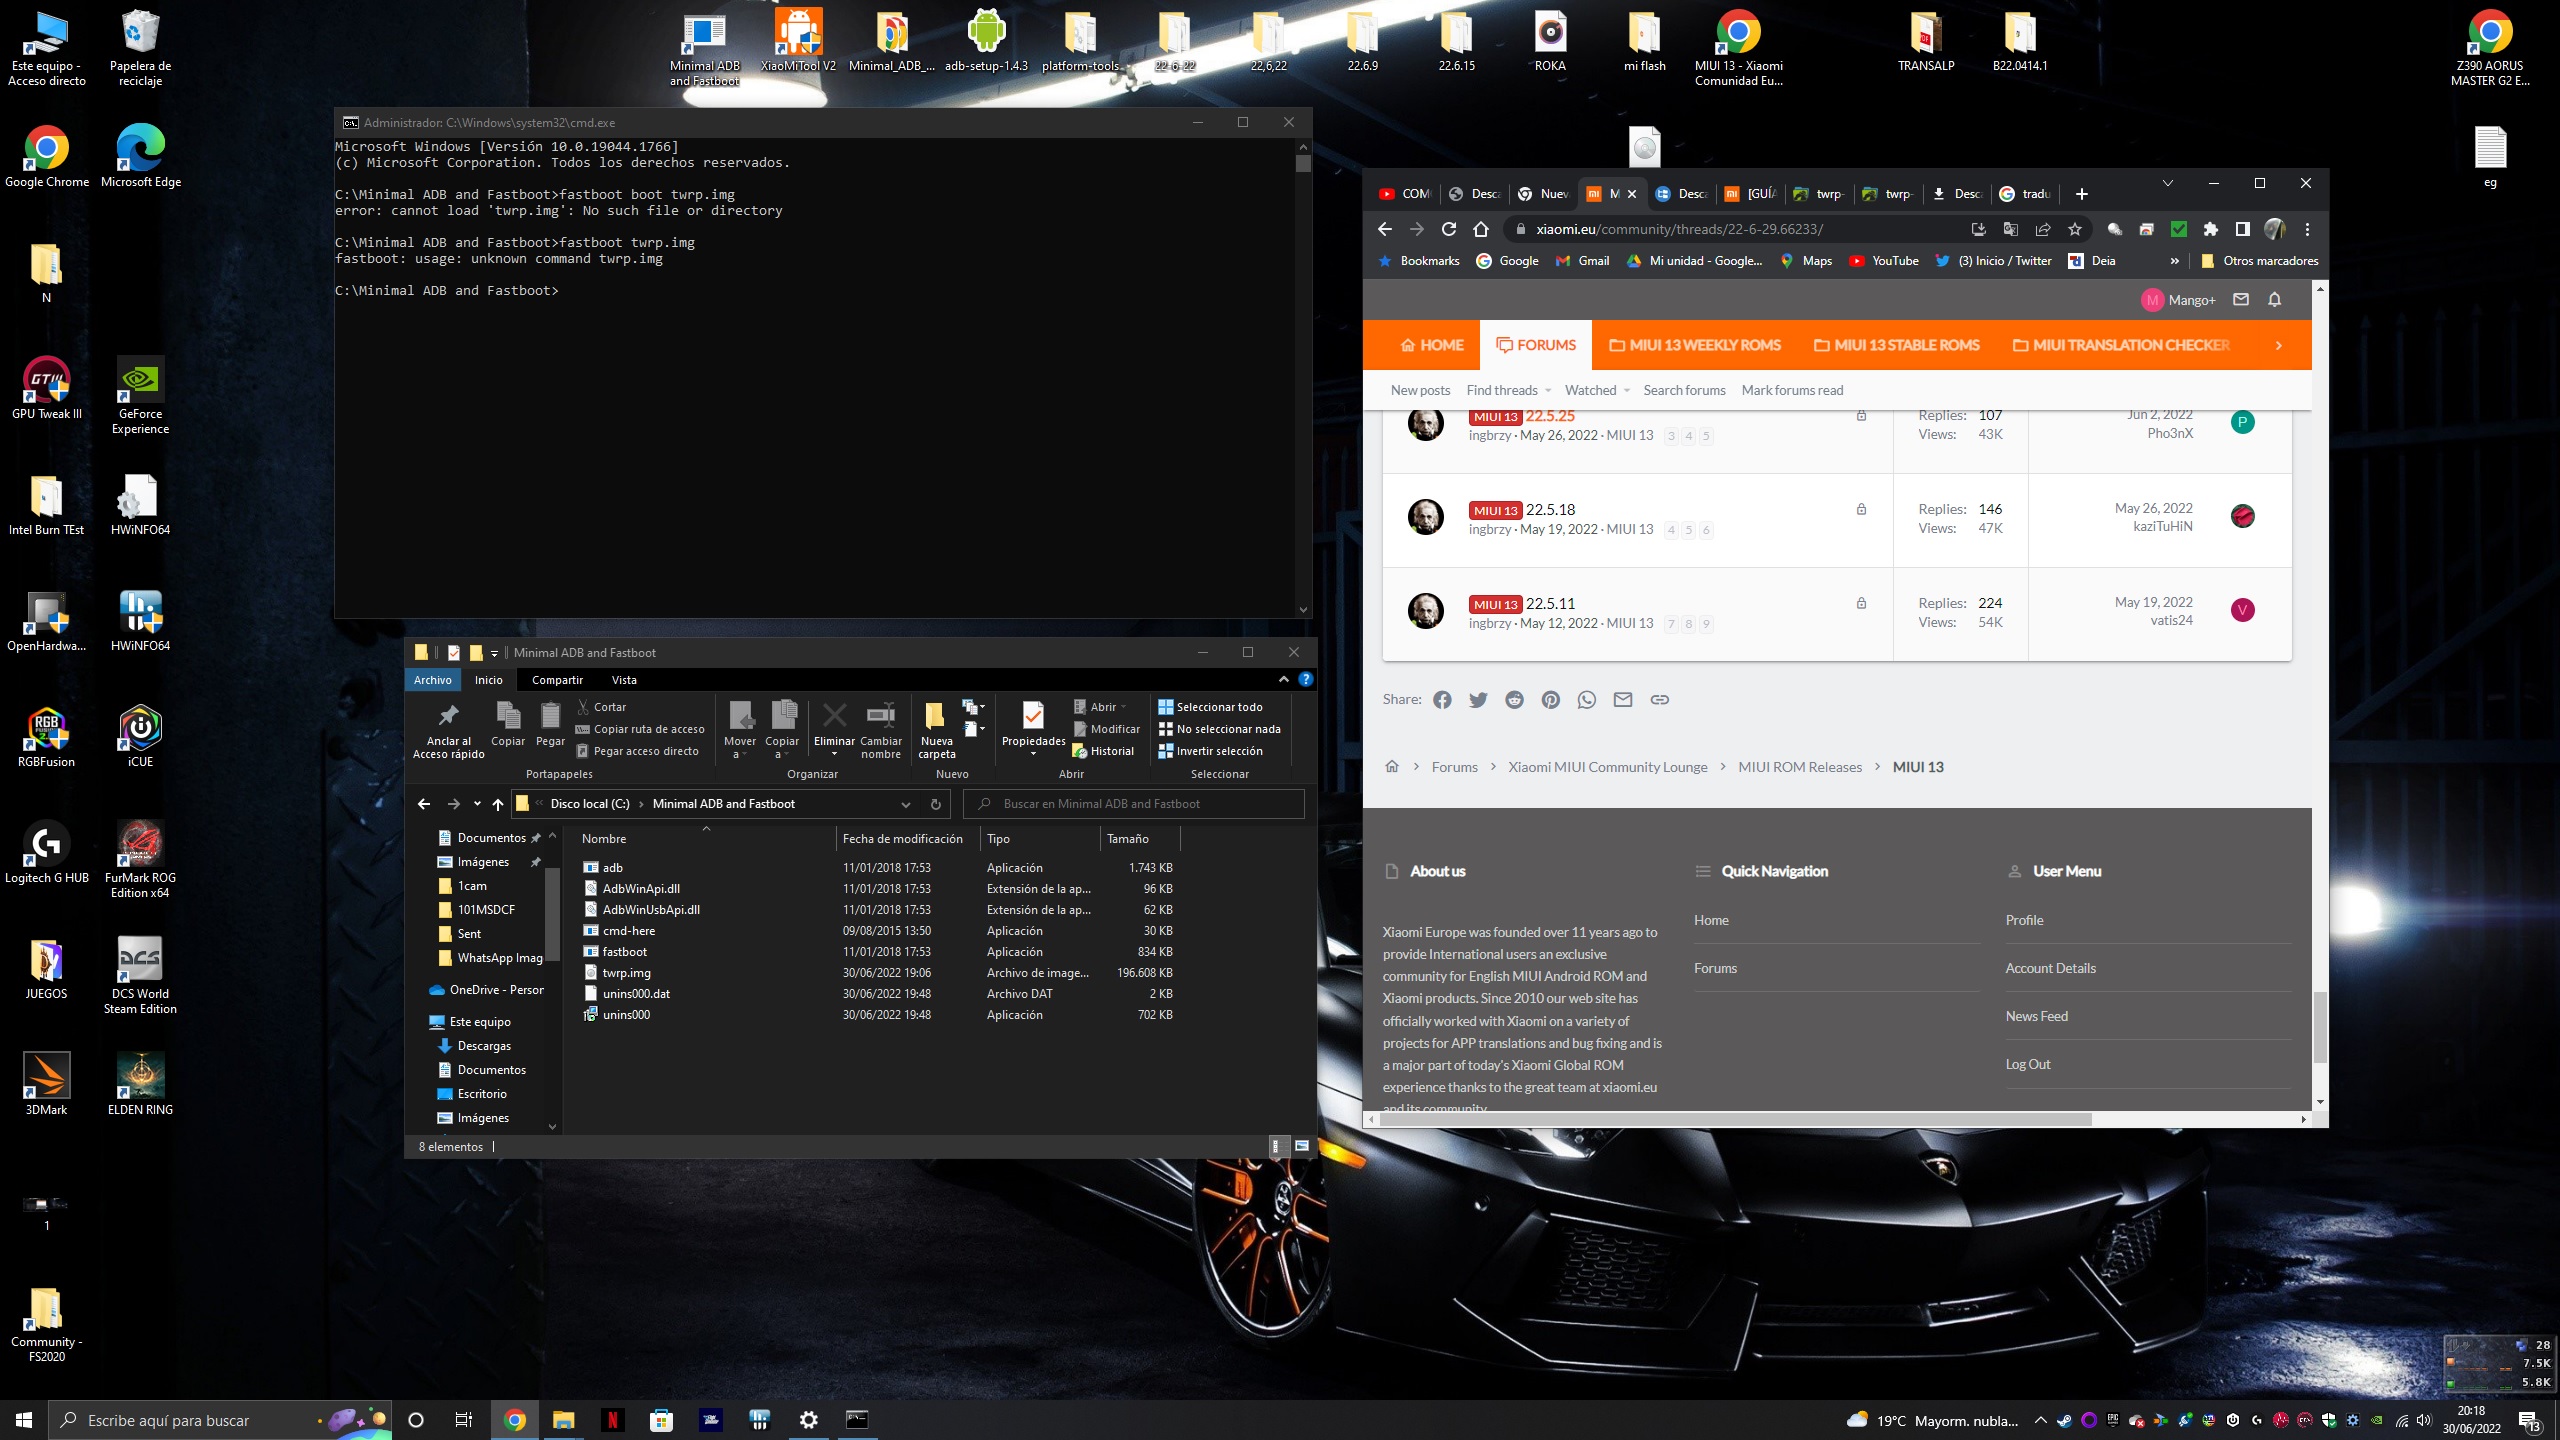Image resolution: width=2560 pixels, height=1440 pixels.
Task: Click Search forums link
Action: [x=1684, y=390]
